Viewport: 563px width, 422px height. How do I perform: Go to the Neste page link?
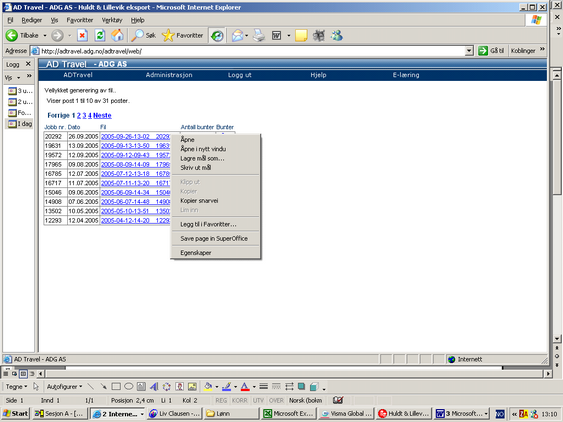tap(102, 116)
